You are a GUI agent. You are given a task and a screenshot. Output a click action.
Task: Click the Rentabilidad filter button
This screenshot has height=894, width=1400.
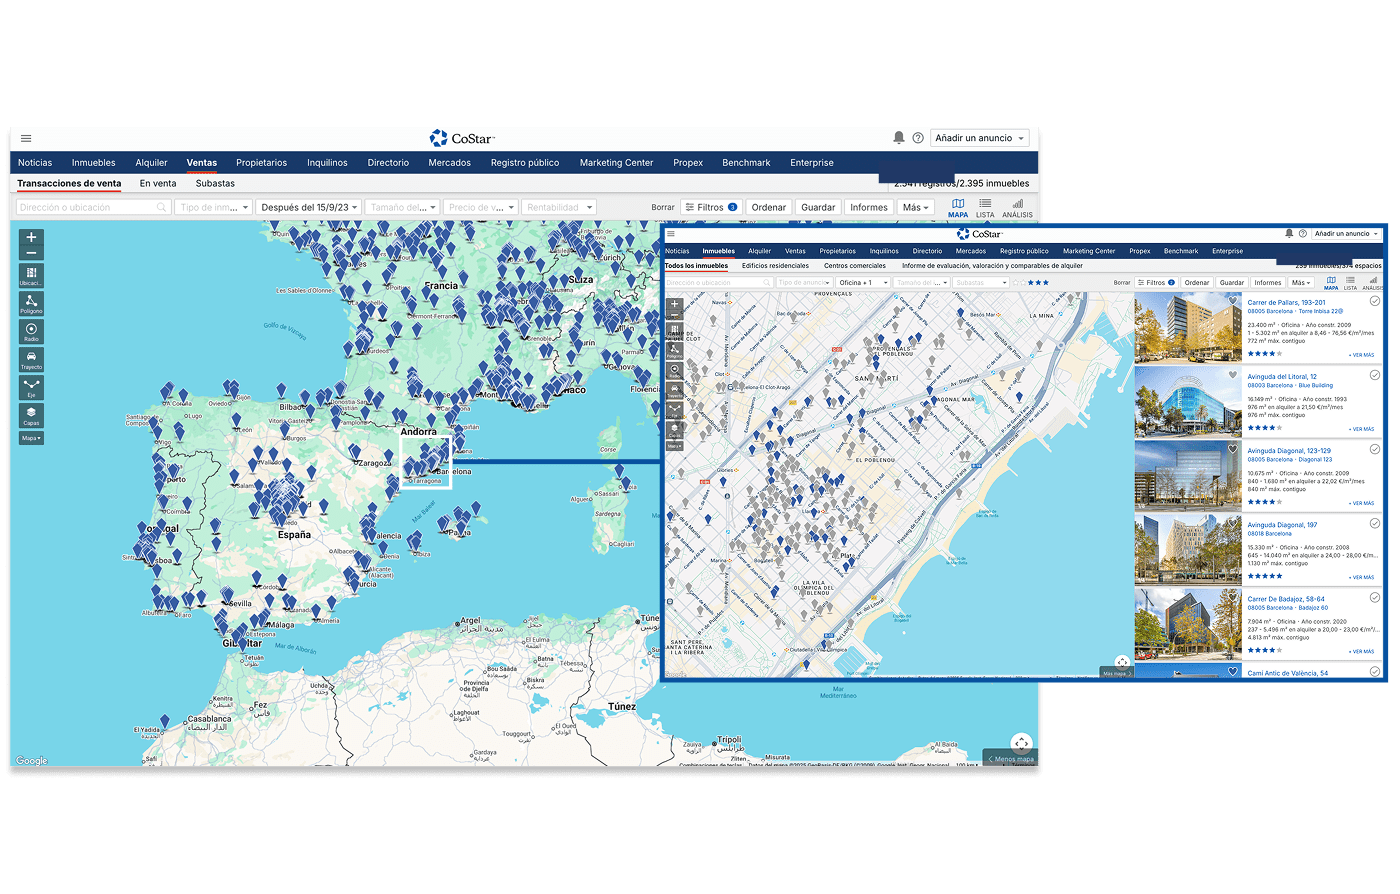pyautogui.click(x=559, y=207)
